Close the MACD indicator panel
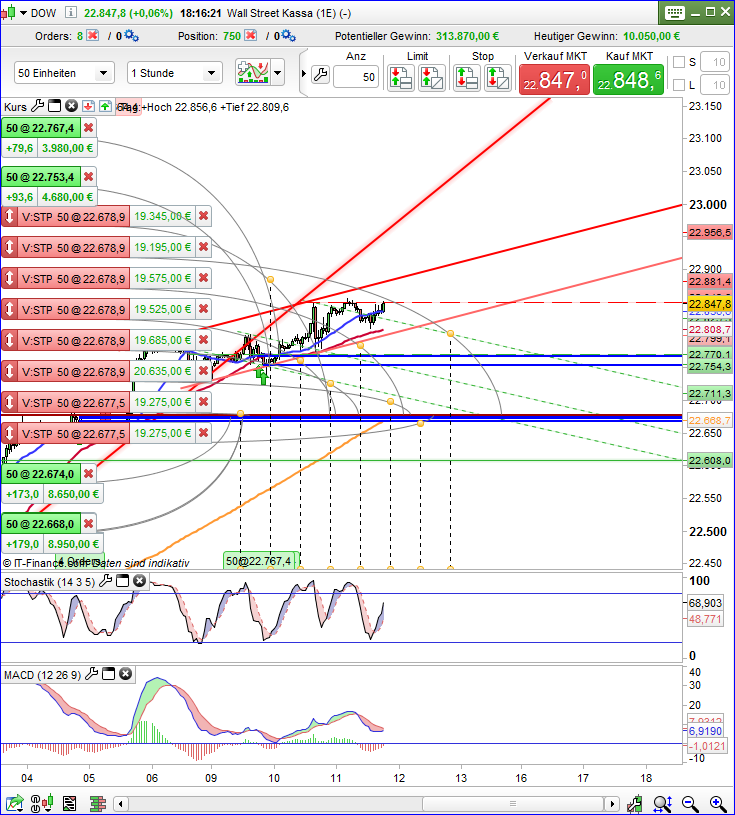This screenshot has width=735, height=815. [x=126, y=674]
